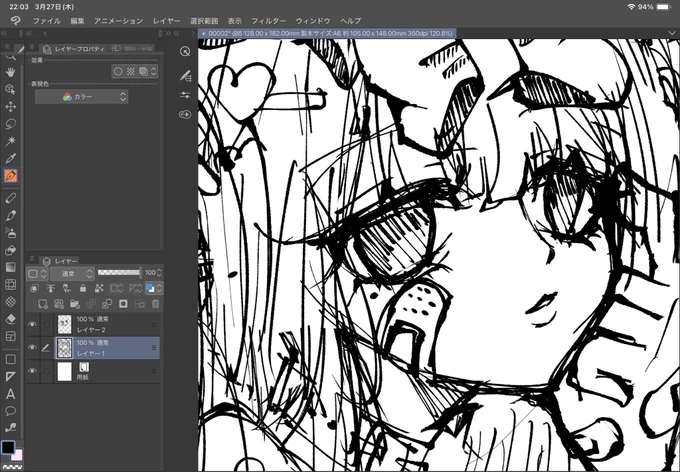Screen dimensions: 680x472
Task: Open the カラー expression color dropdown
Action: (x=82, y=97)
